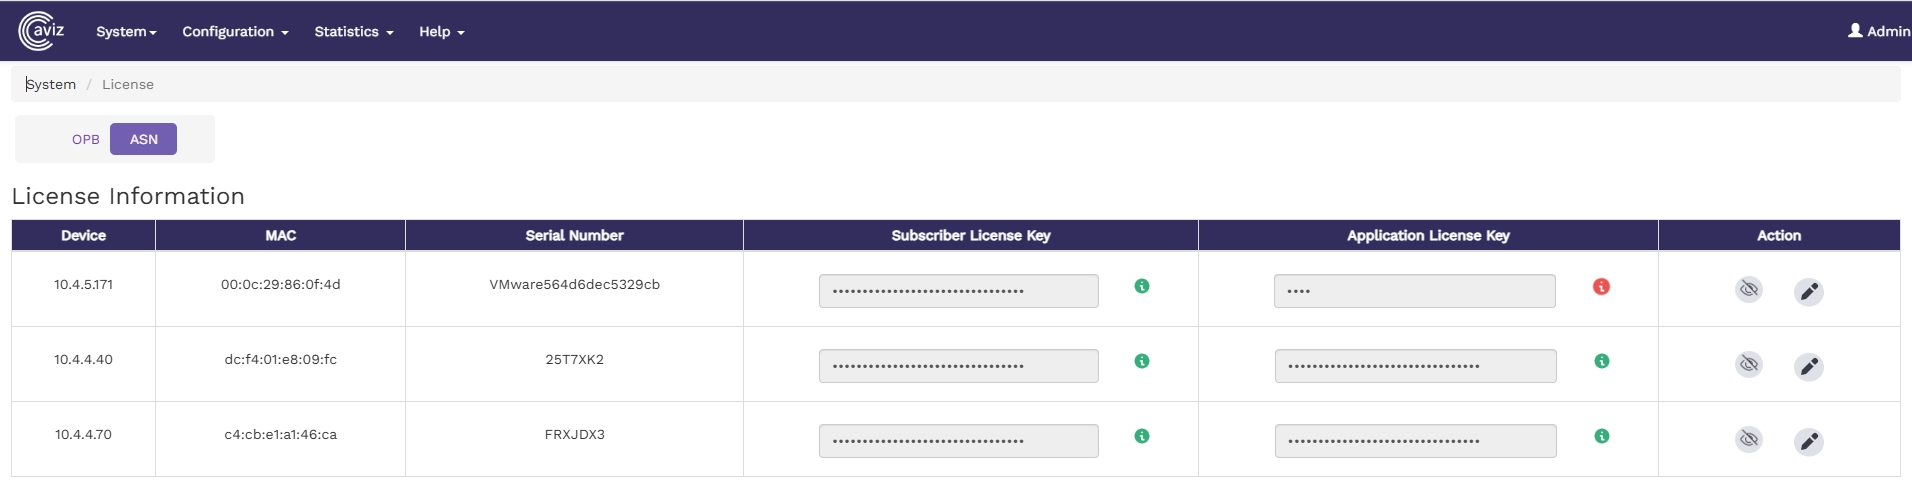Click the Aviz logo icon
Viewport: 1912px width, 490px height.
[41, 31]
